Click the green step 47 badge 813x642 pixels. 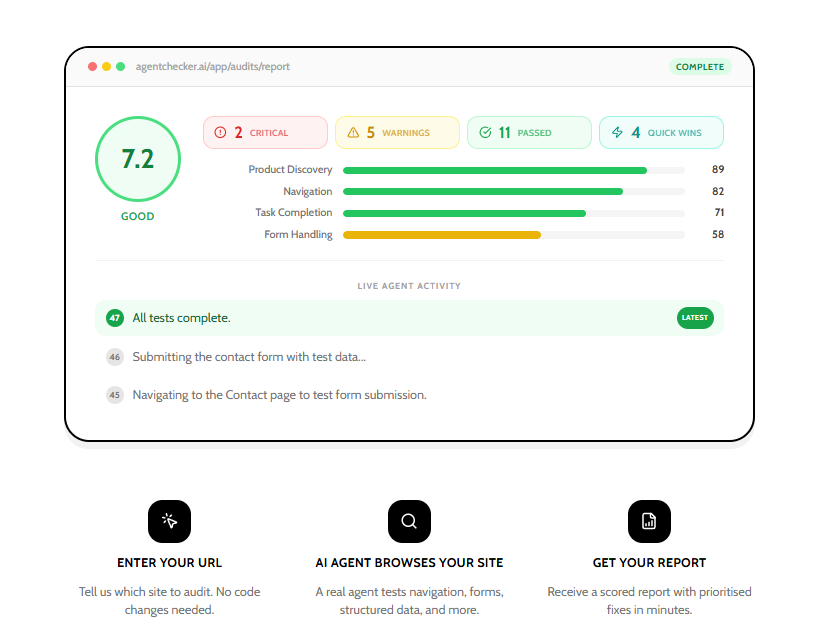tap(115, 318)
